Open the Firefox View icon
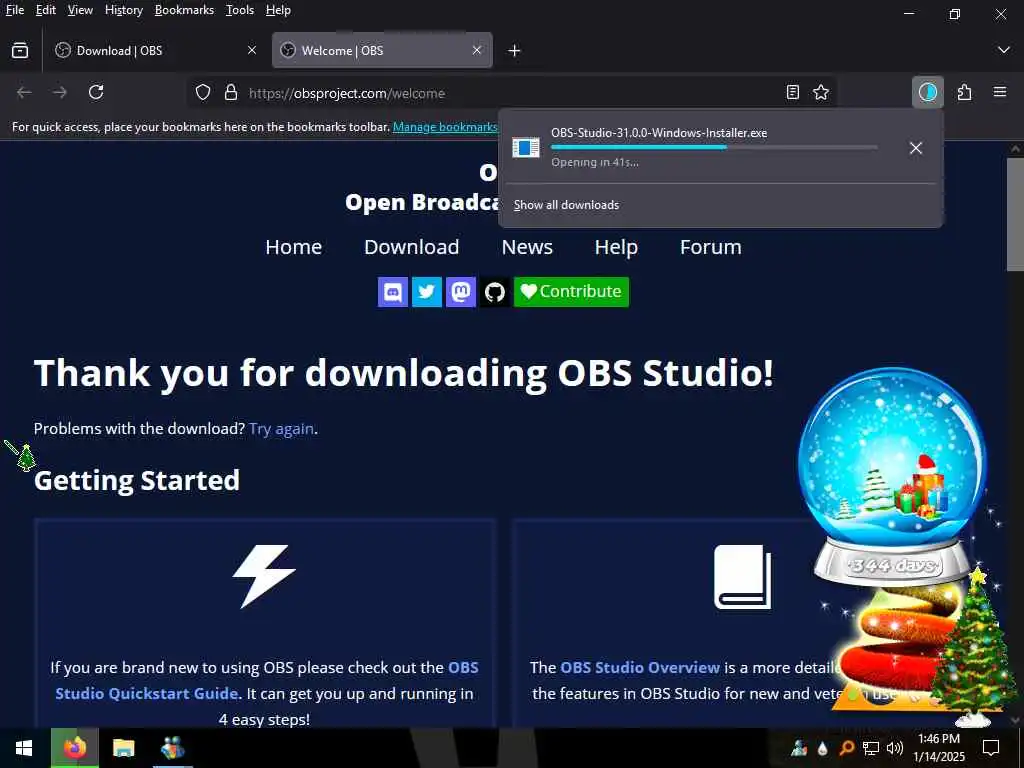The image size is (1024, 768). click(20, 50)
